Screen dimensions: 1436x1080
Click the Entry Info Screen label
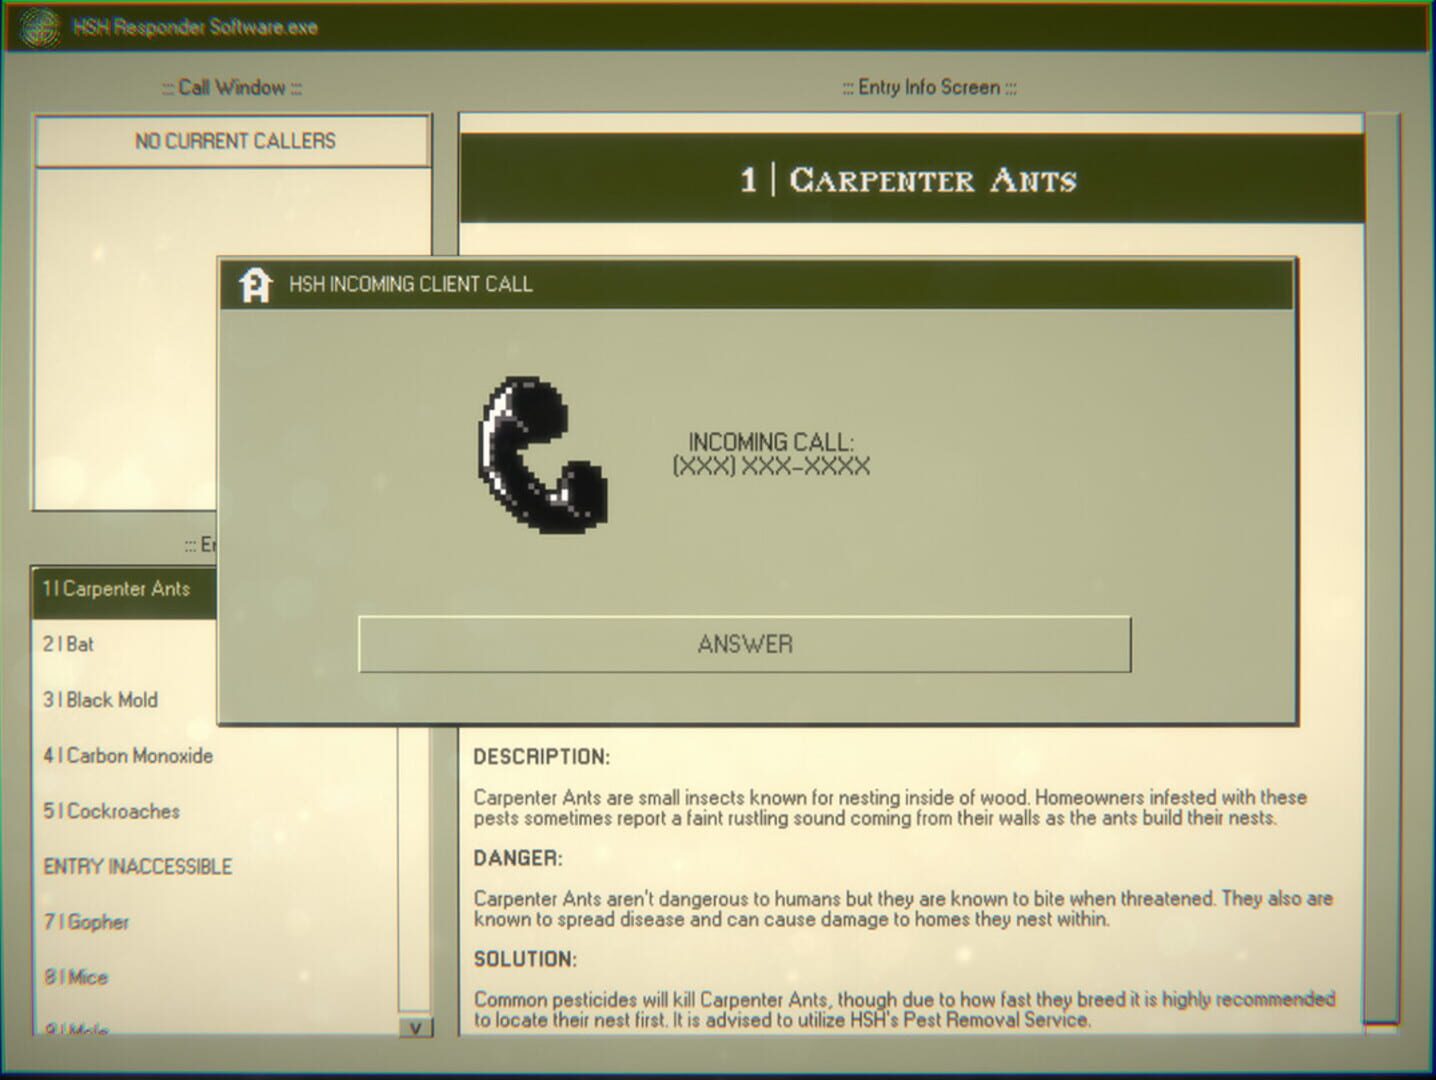[x=926, y=88]
